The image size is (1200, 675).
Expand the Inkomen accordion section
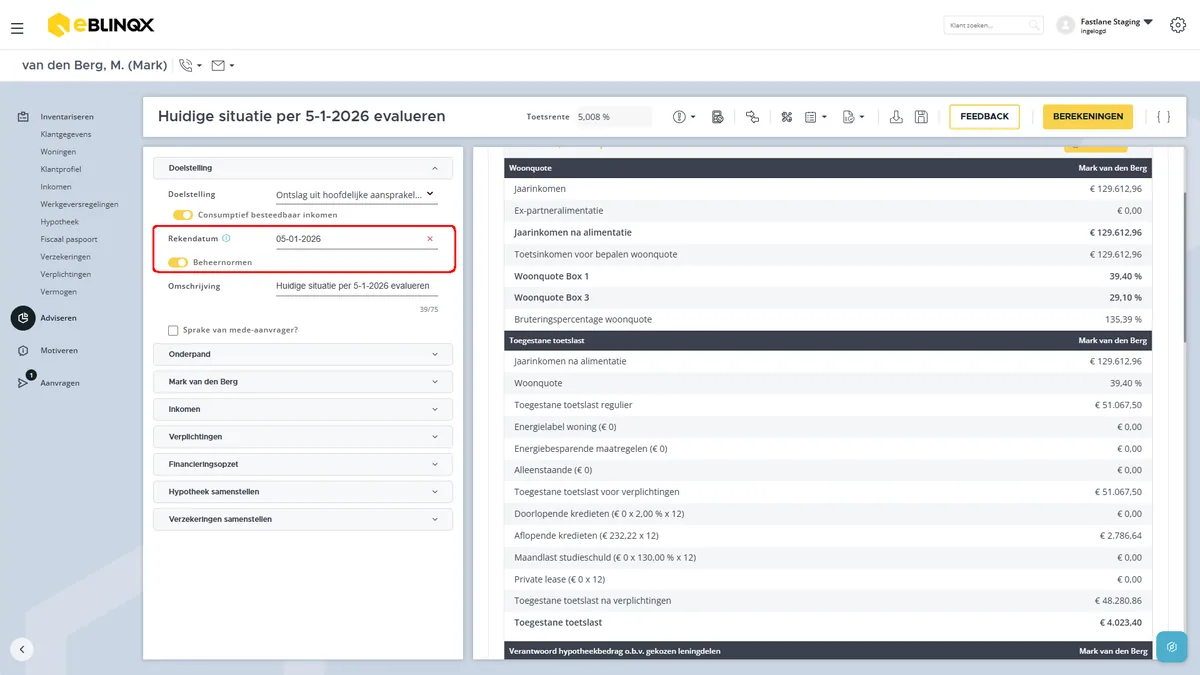click(303, 409)
